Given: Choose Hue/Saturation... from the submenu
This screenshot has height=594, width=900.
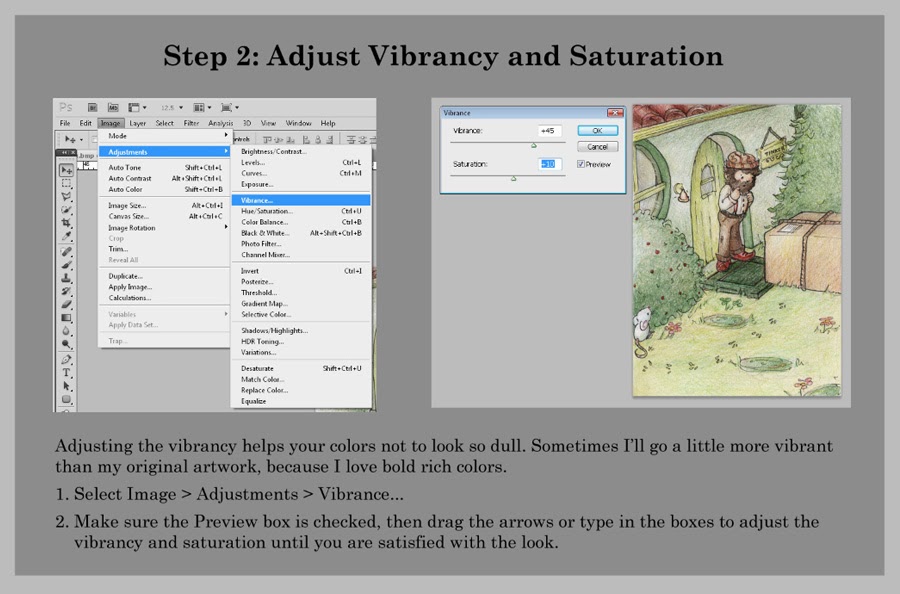Looking at the screenshot, I should (301, 211).
